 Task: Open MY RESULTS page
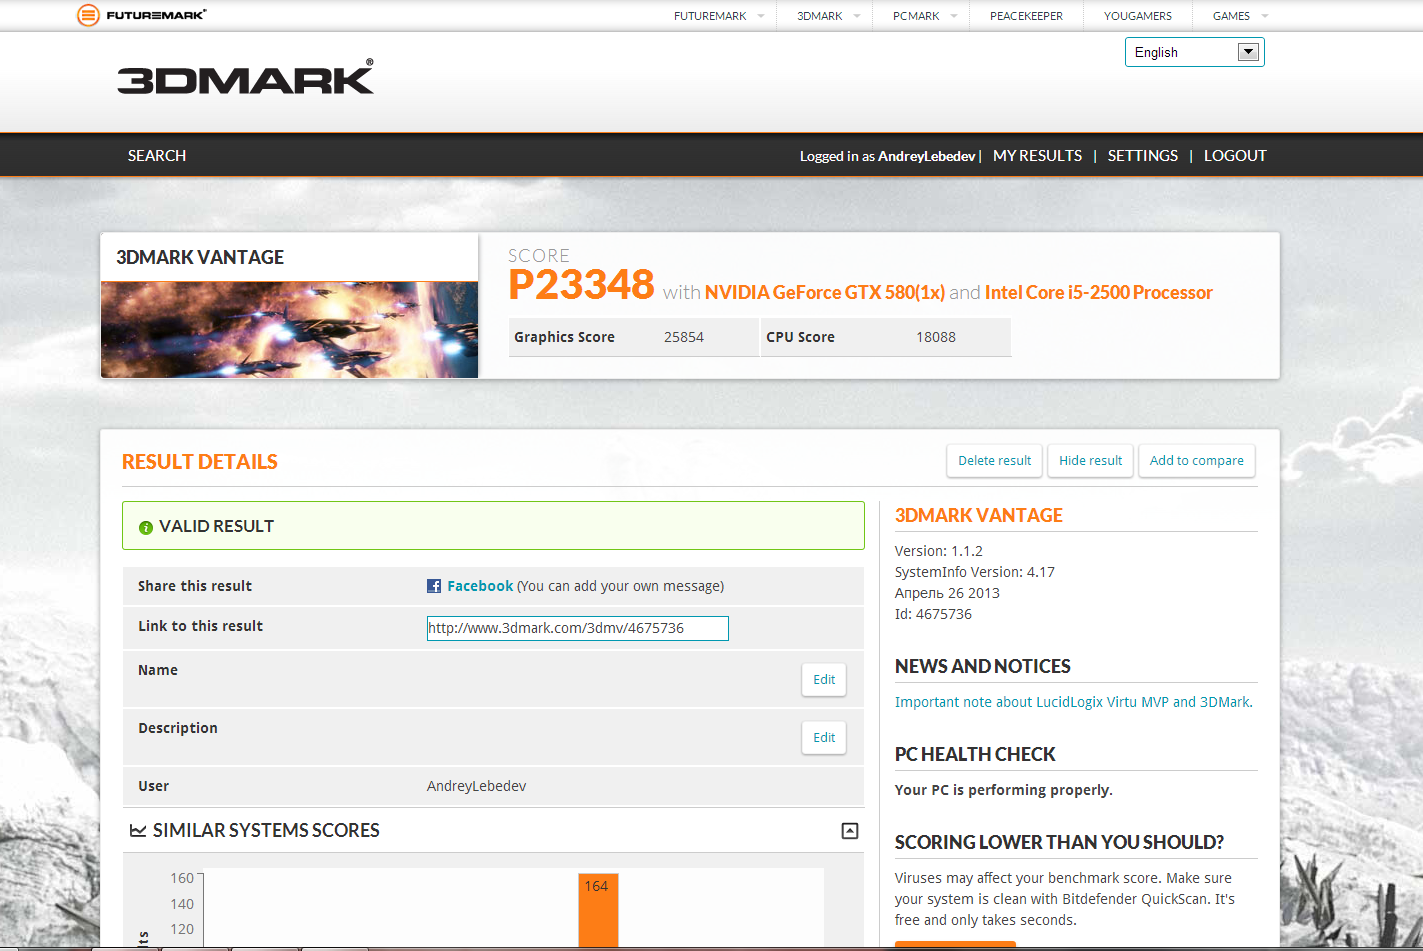click(1037, 156)
